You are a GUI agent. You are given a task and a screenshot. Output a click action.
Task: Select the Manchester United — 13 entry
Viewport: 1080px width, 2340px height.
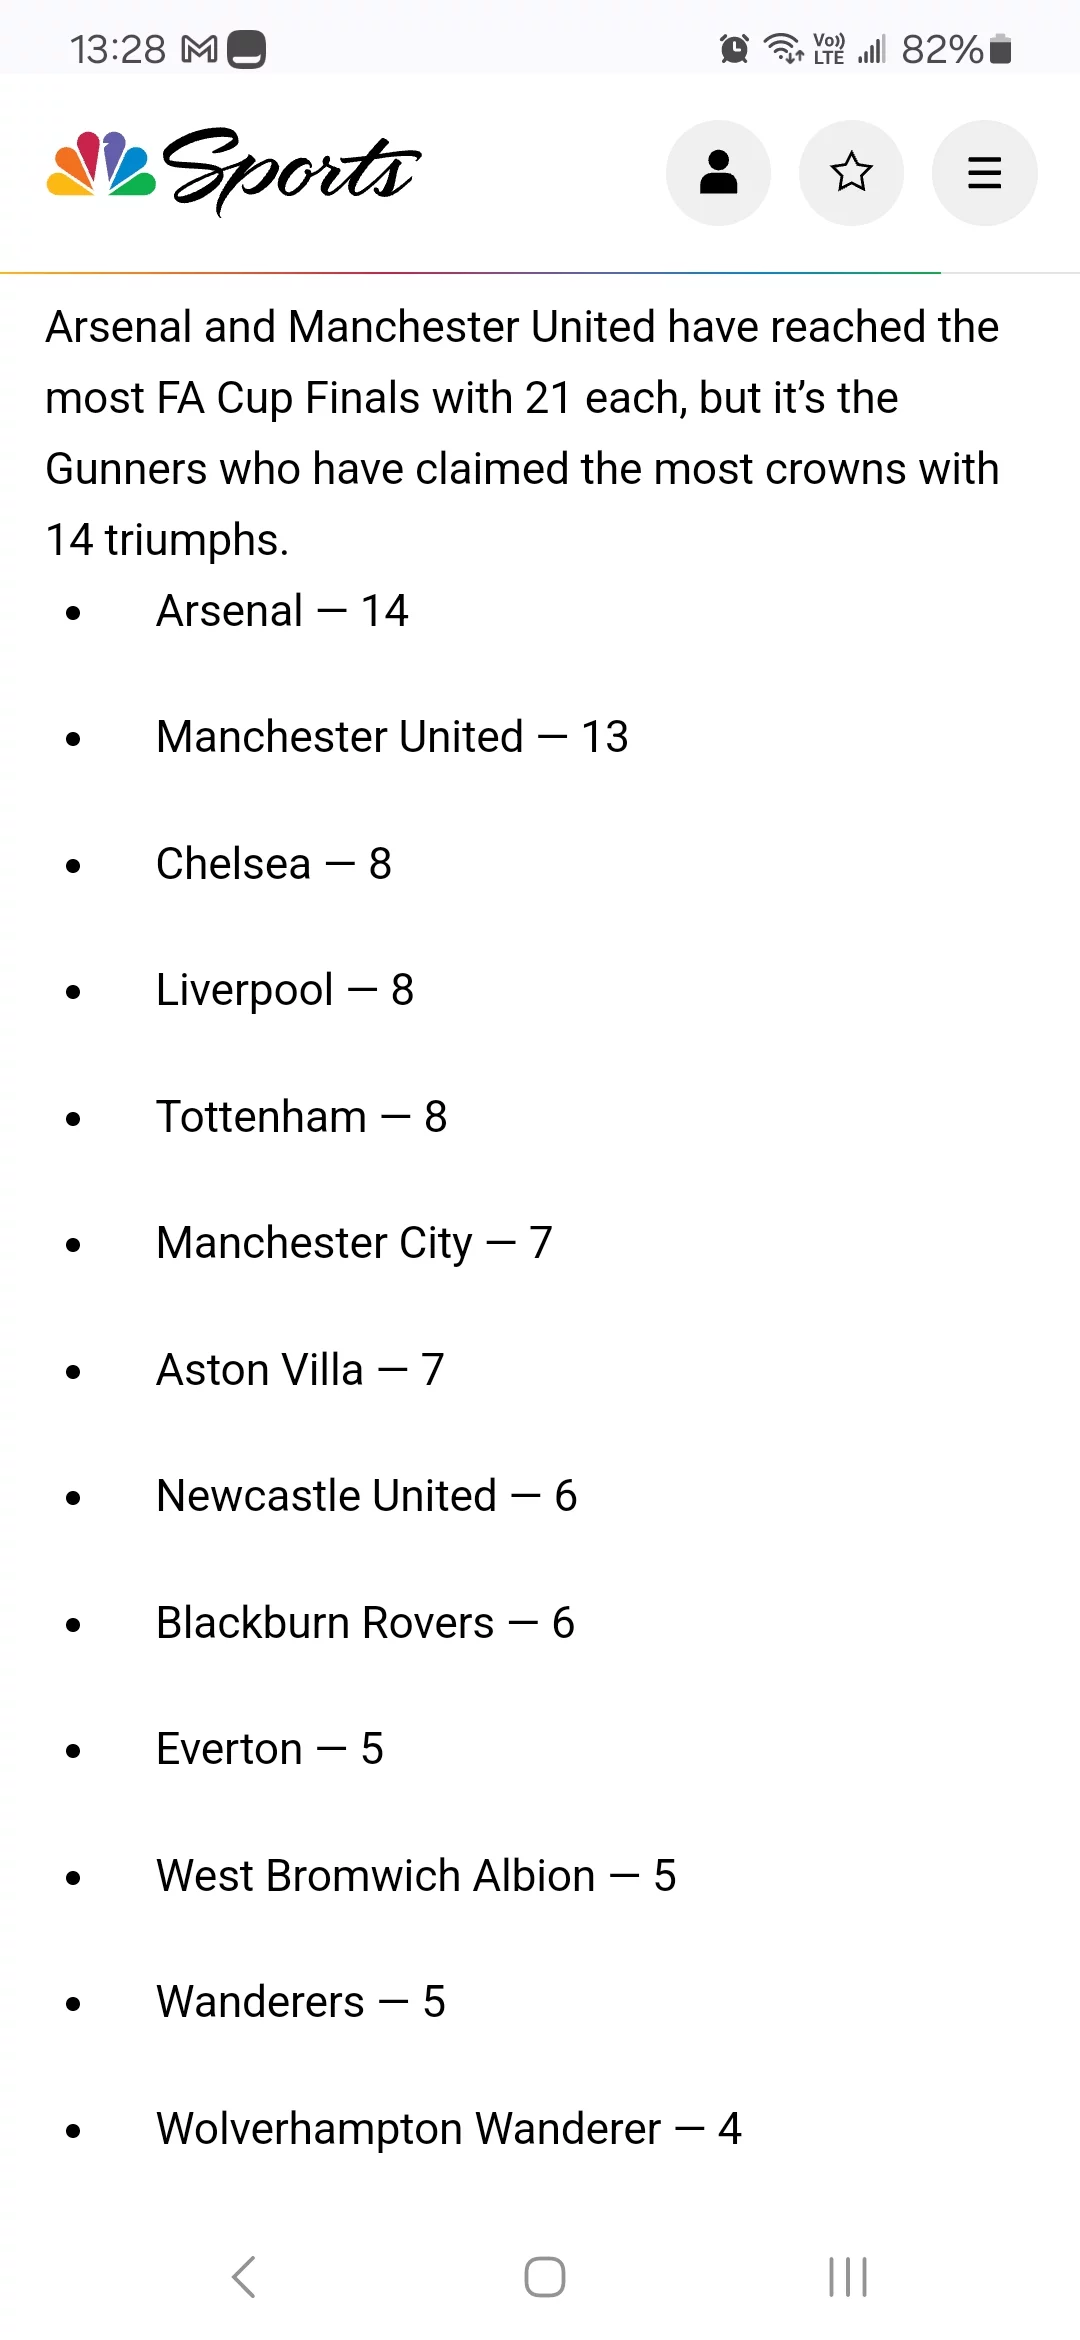click(x=392, y=737)
